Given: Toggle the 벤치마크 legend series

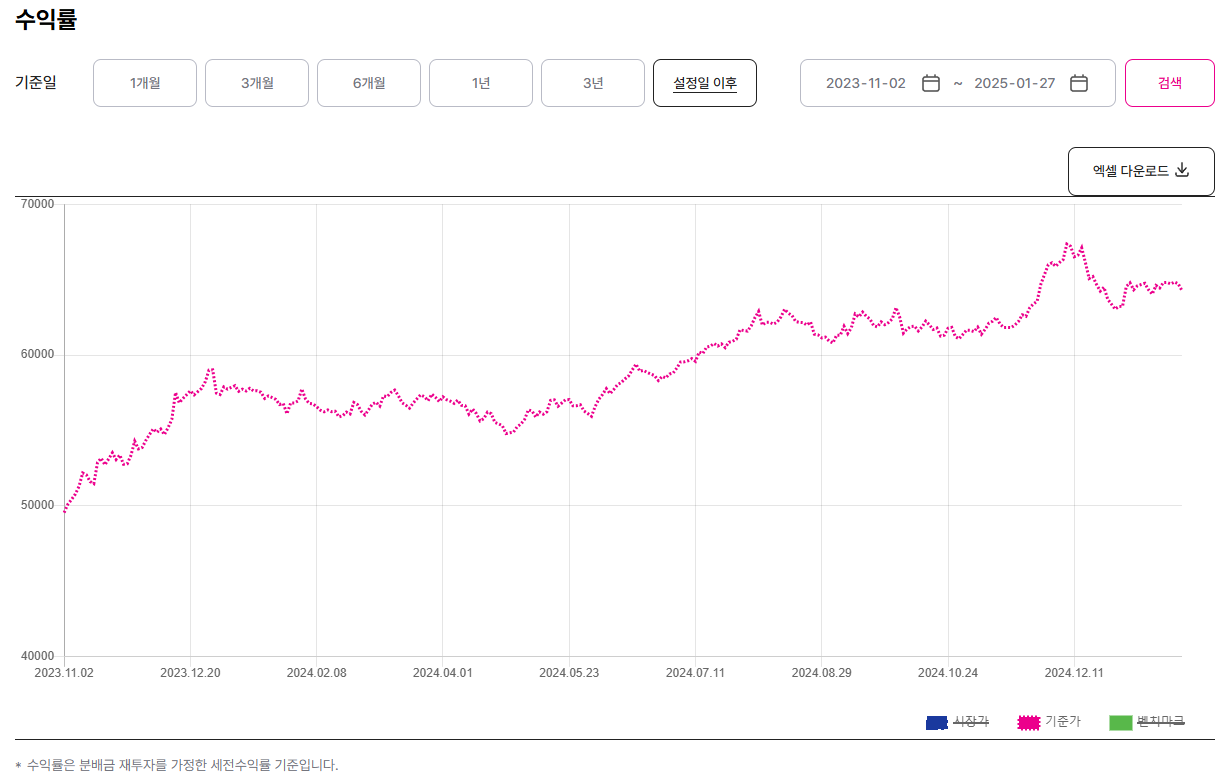Looking at the screenshot, I should [x=1147, y=722].
